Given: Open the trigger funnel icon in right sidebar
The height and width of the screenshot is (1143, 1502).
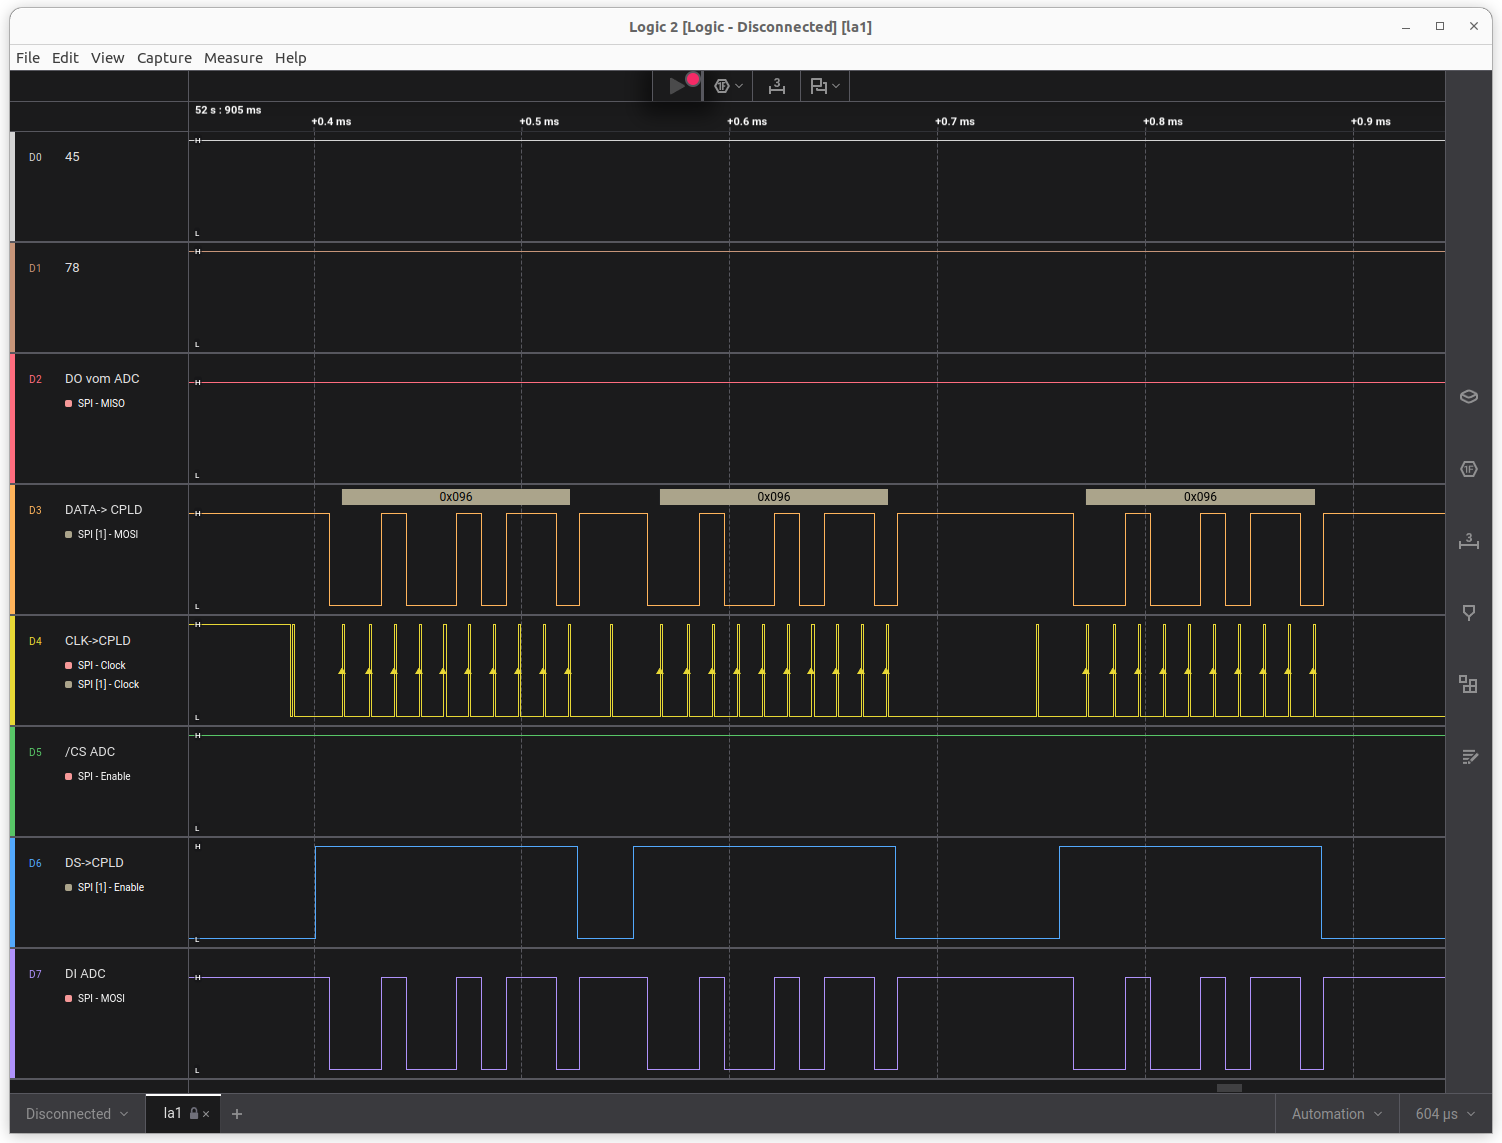Looking at the screenshot, I should tap(1468, 613).
